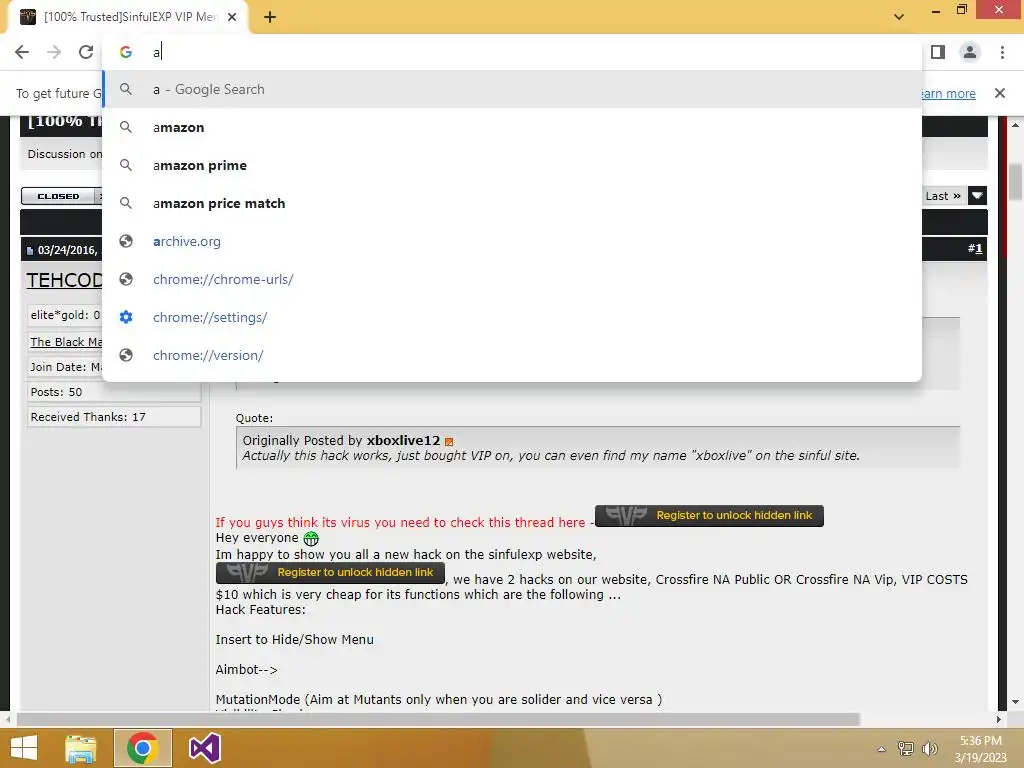Viewport: 1024px width, 768px height.
Task: Open the chrome://chrome-urls/ suggestion
Action: (512, 279)
